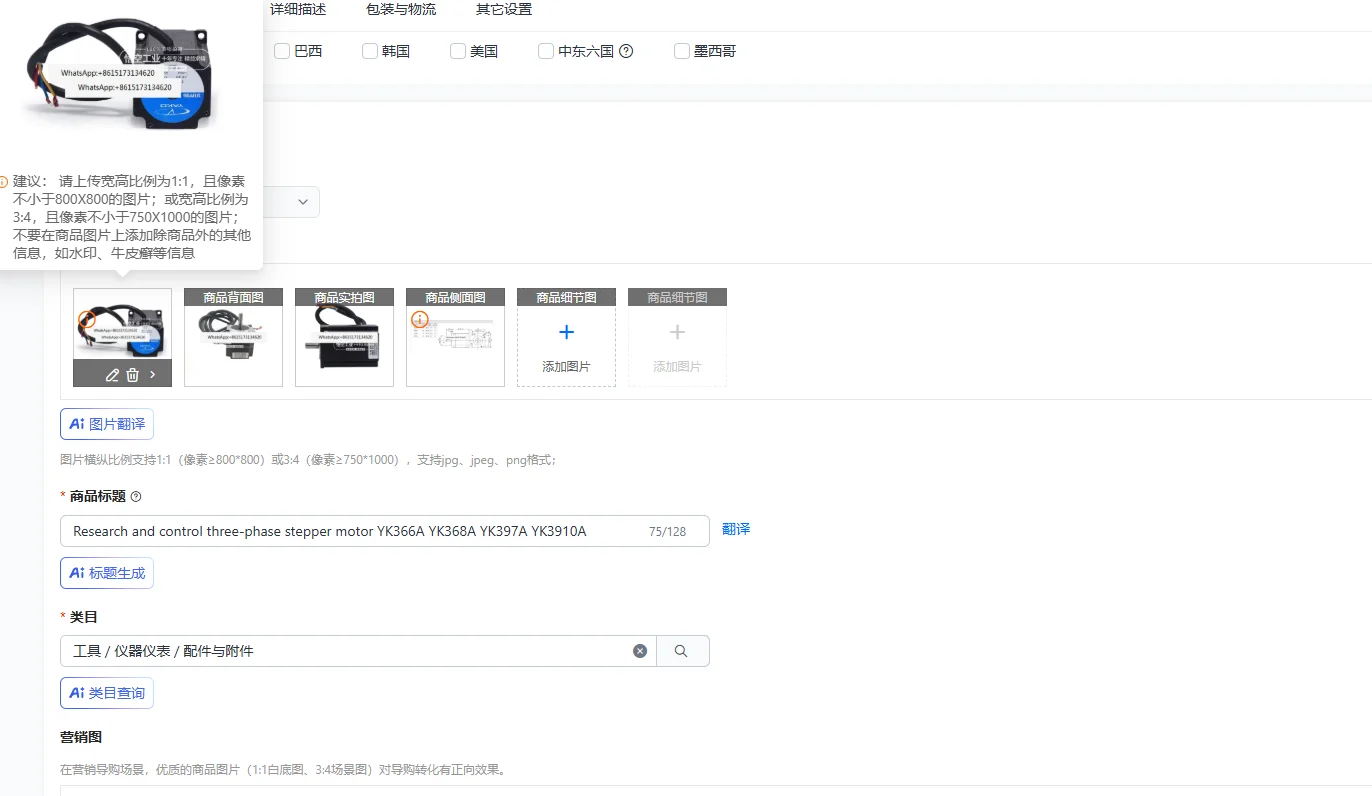This screenshot has width=1372, height=796.
Task: Click the 营销图 section heading
Action: click(x=81, y=737)
